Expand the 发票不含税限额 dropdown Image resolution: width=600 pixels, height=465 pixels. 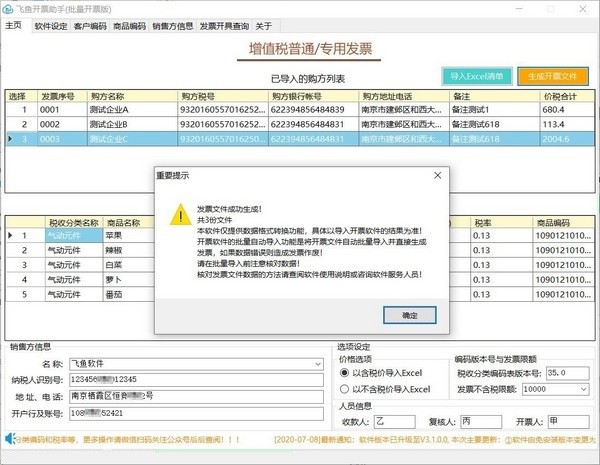coord(584,389)
